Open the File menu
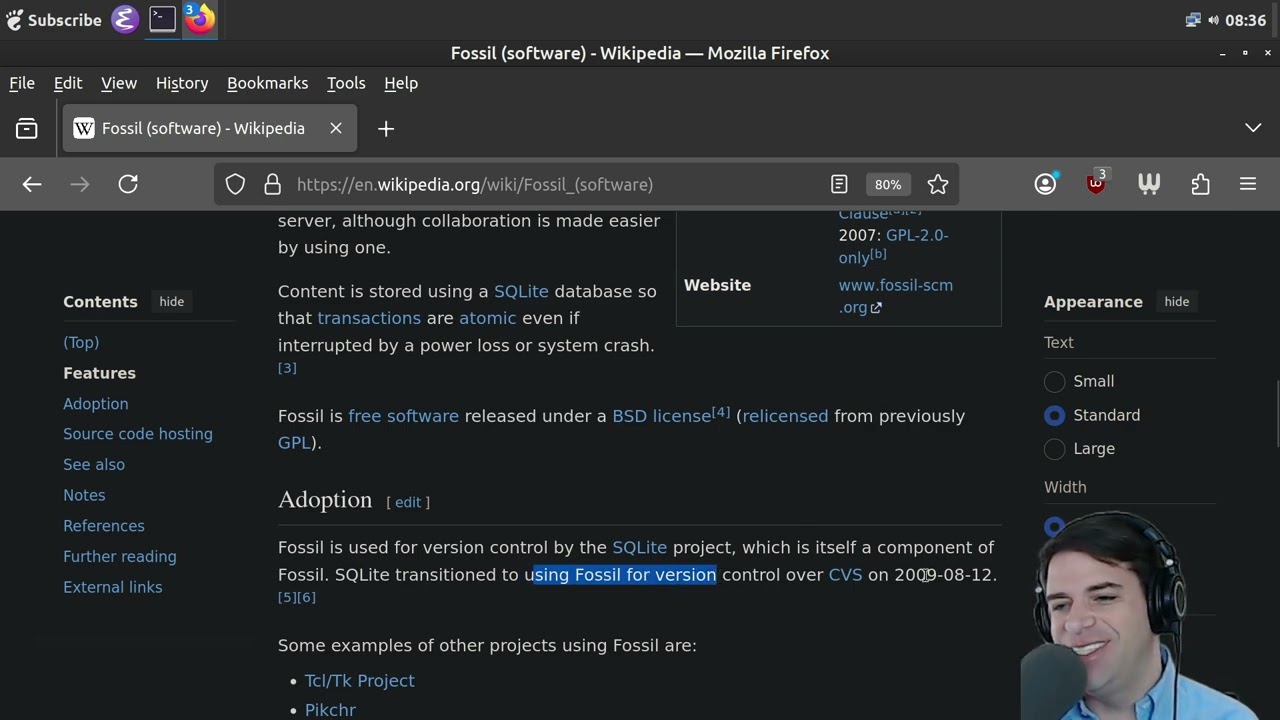This screenshot has width=1280, height=720. pos(22,83)
